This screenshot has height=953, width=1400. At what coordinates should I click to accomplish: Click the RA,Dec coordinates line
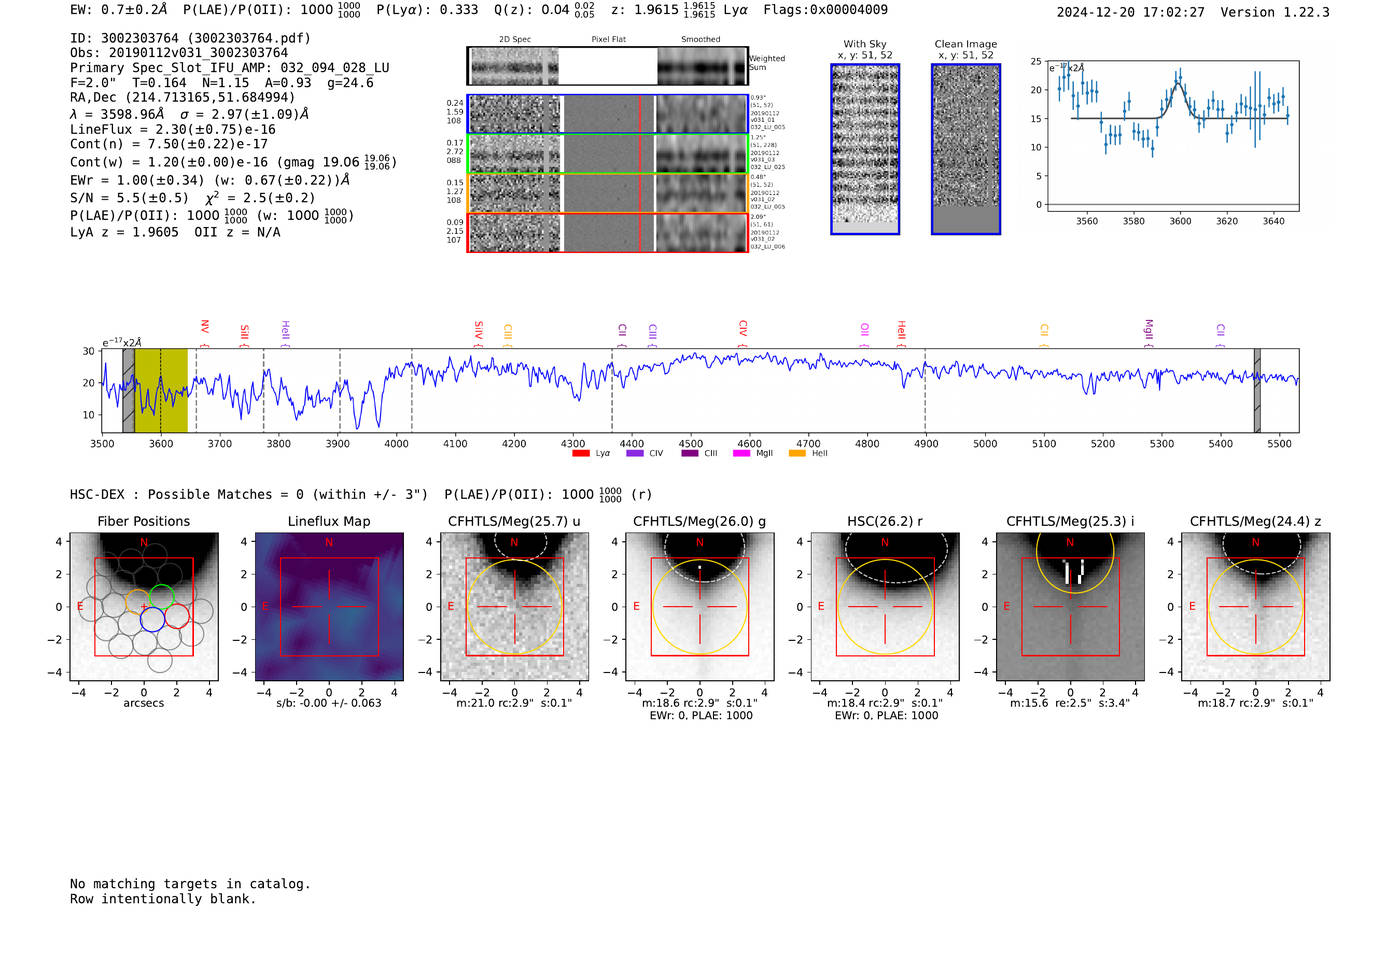pos(182,97)
